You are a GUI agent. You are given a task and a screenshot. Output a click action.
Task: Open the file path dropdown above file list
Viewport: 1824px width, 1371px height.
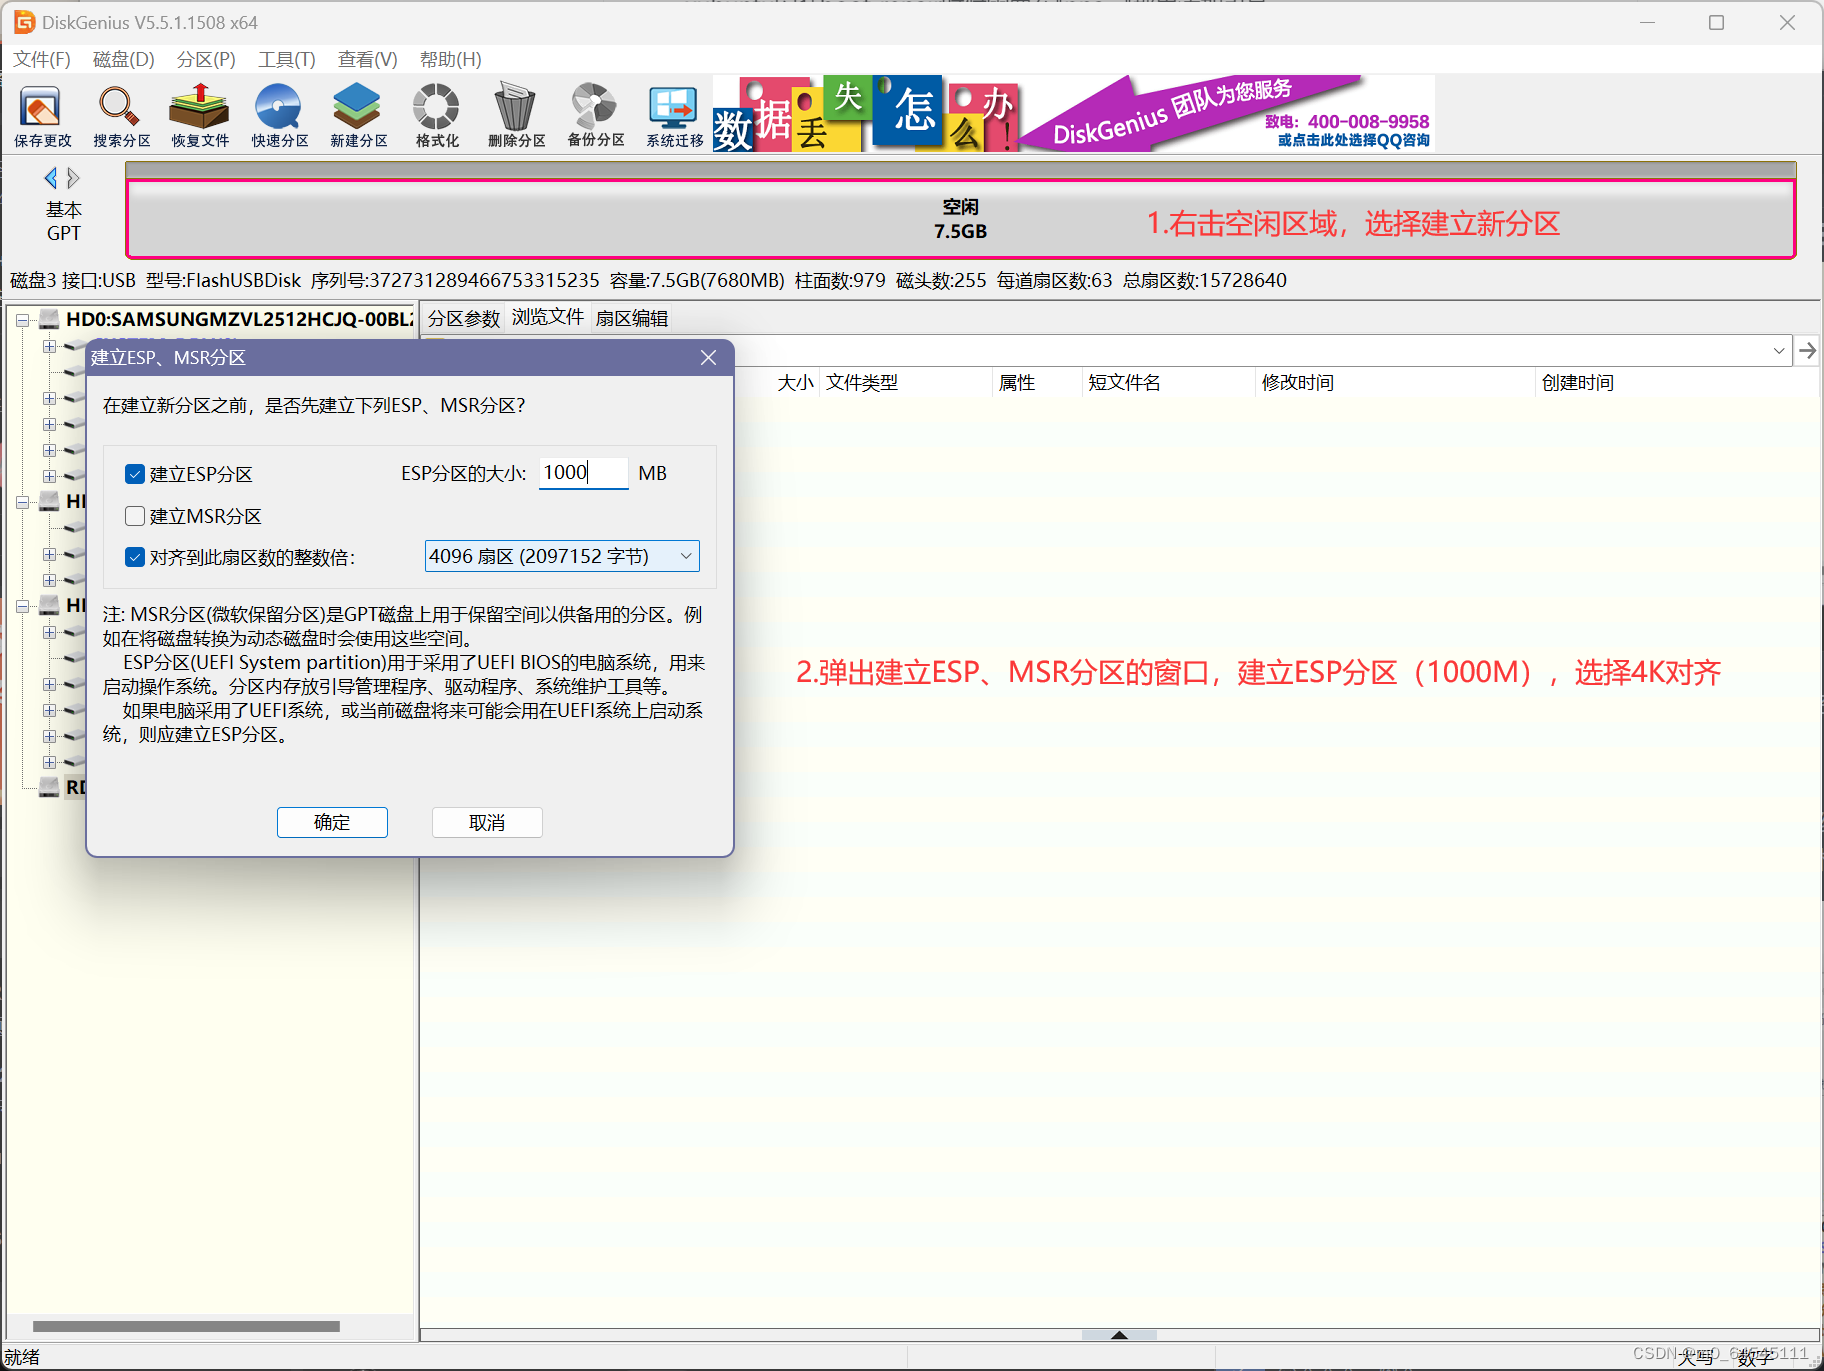[1779, 351]
